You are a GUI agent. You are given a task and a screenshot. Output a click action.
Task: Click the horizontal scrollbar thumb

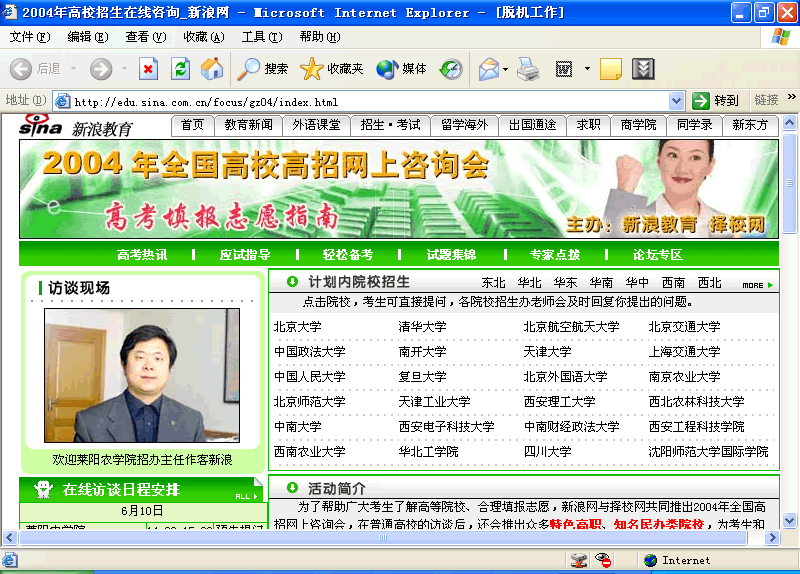(x=383, y=537)
